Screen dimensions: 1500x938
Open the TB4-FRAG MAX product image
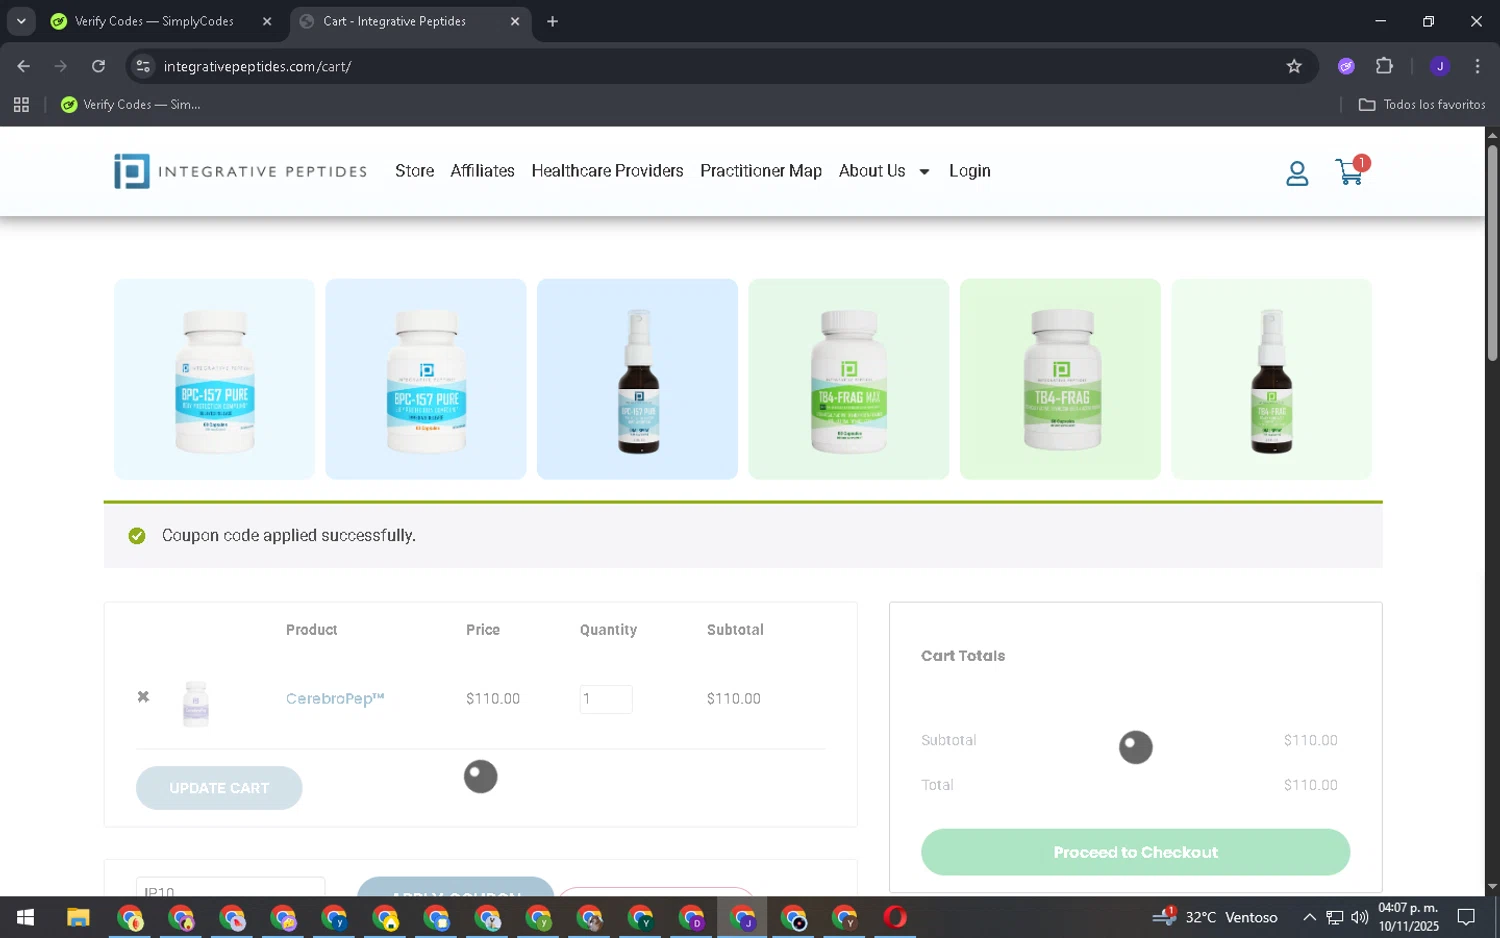click(x=848, y=379)
